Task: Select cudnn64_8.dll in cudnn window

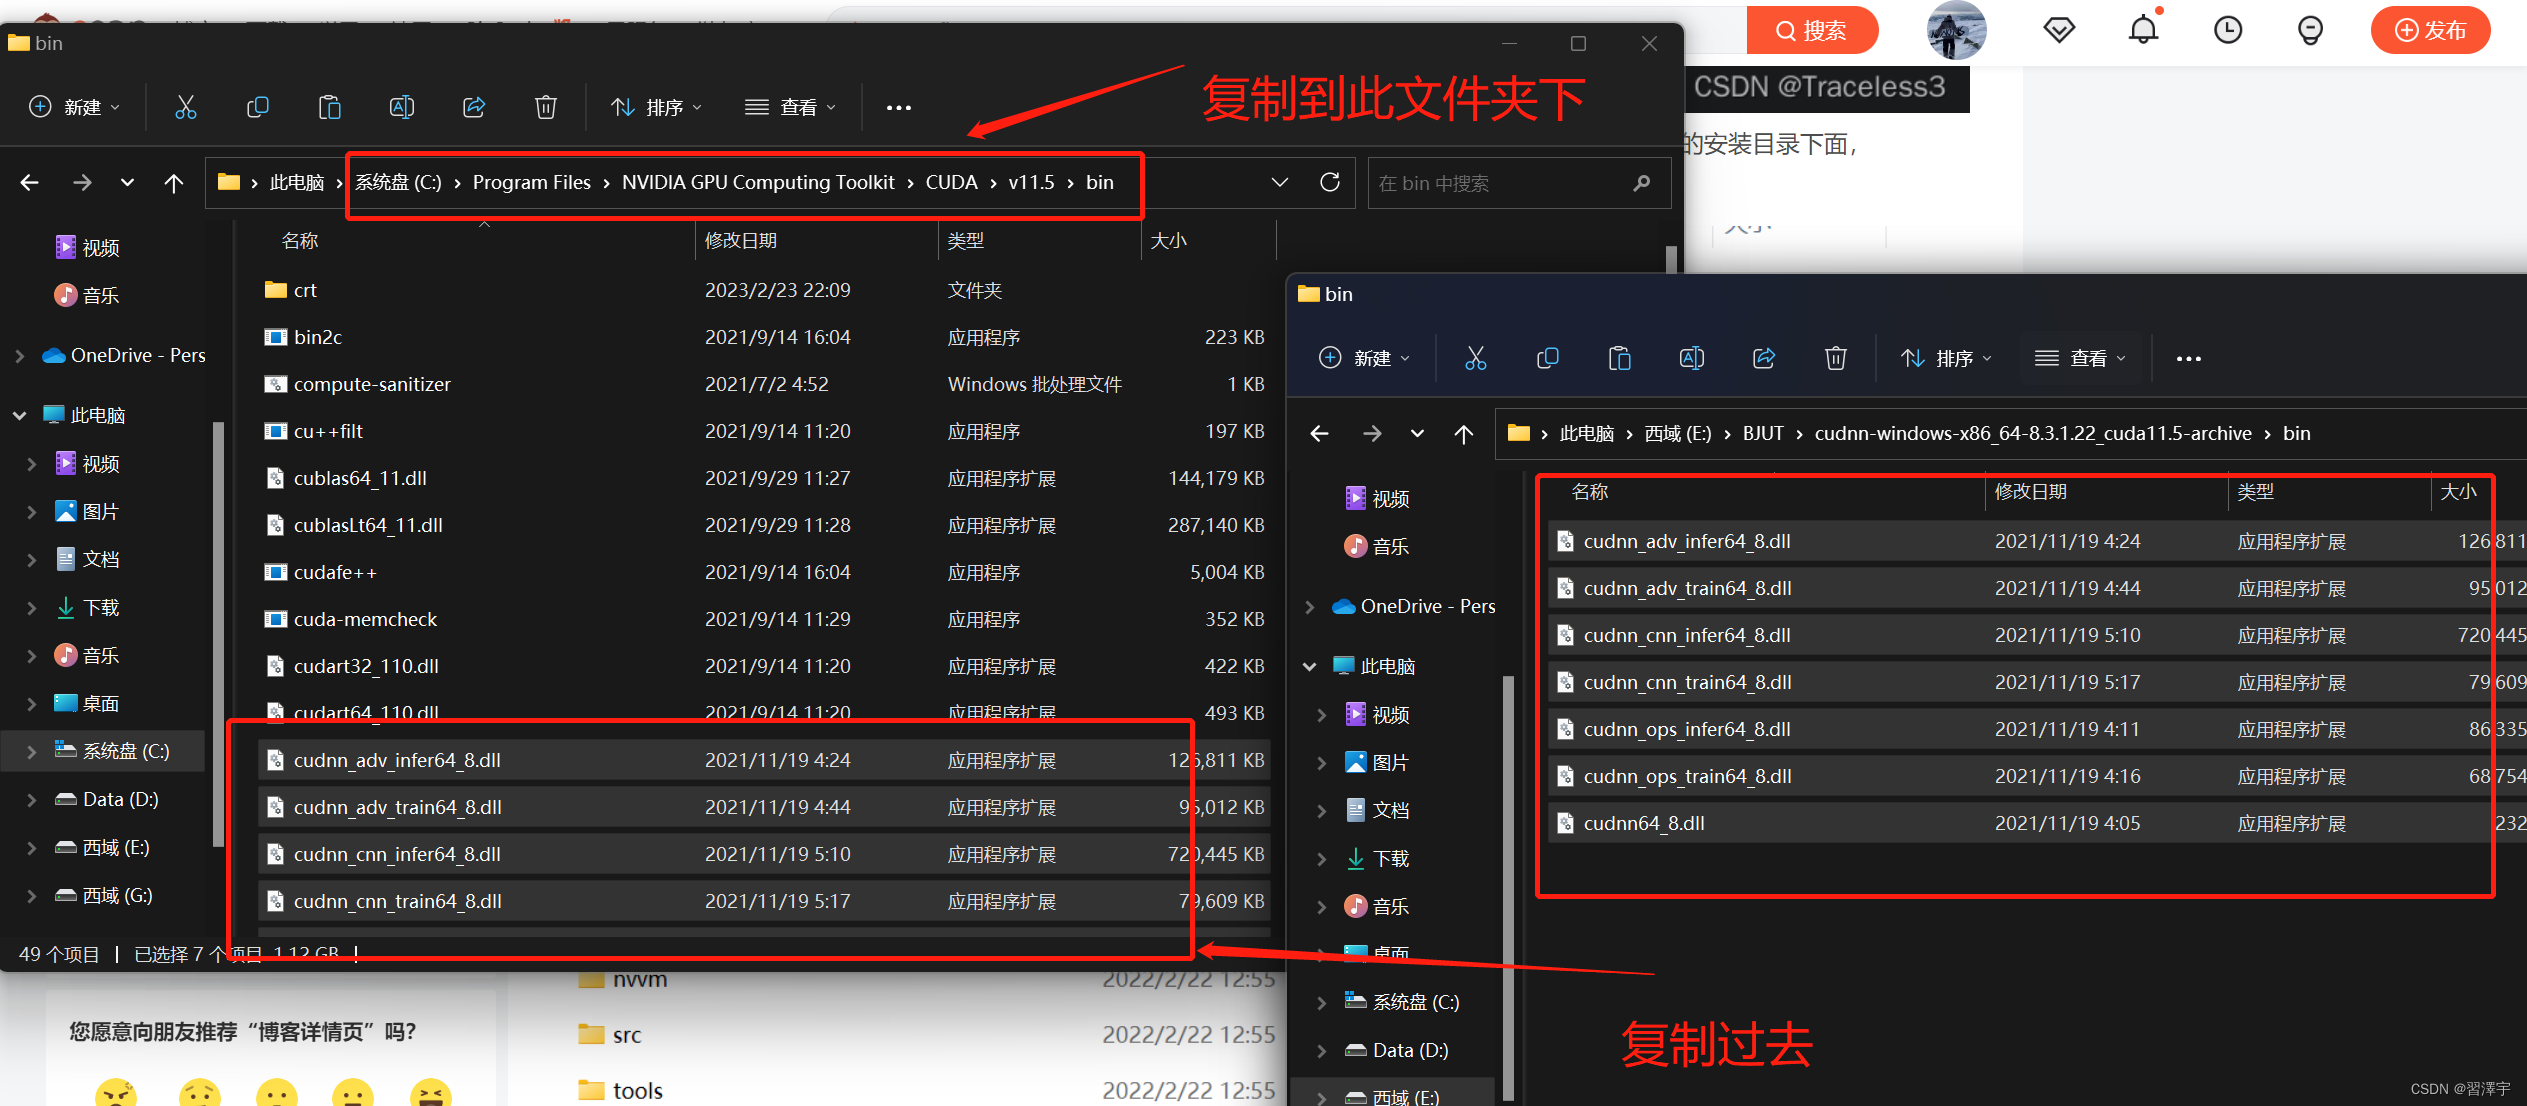Action: [x=2036, y=823]
